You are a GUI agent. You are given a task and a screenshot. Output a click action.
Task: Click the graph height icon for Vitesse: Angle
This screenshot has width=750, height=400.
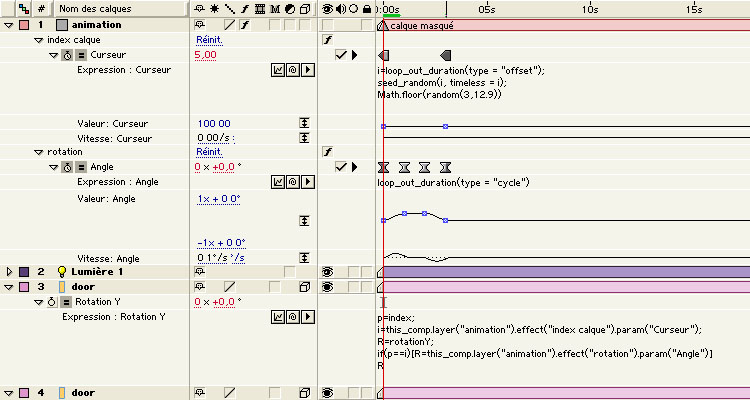point(304,258)
